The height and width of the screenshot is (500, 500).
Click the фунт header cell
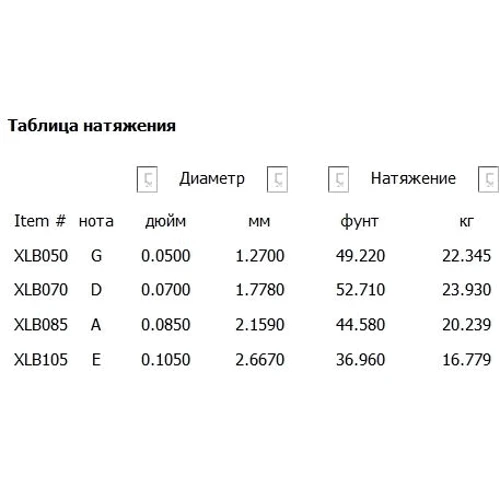pyautogui.click(x=359, y=222)
